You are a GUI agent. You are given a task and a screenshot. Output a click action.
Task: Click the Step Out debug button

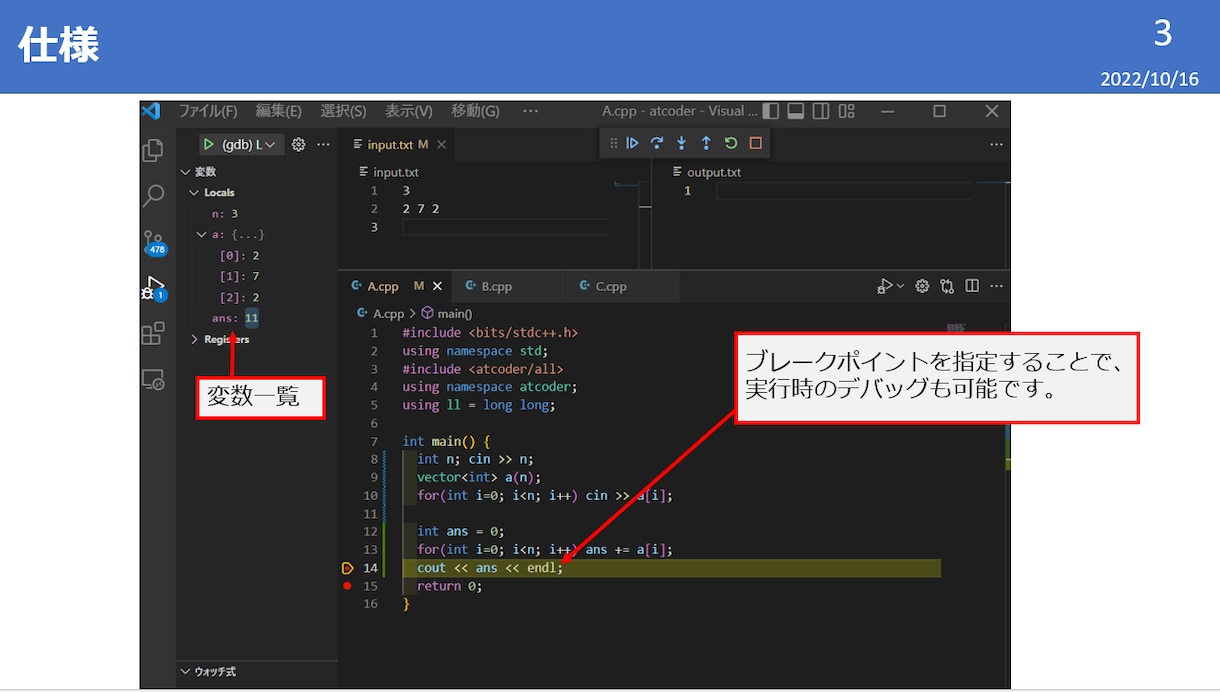(x=706, y=143)
